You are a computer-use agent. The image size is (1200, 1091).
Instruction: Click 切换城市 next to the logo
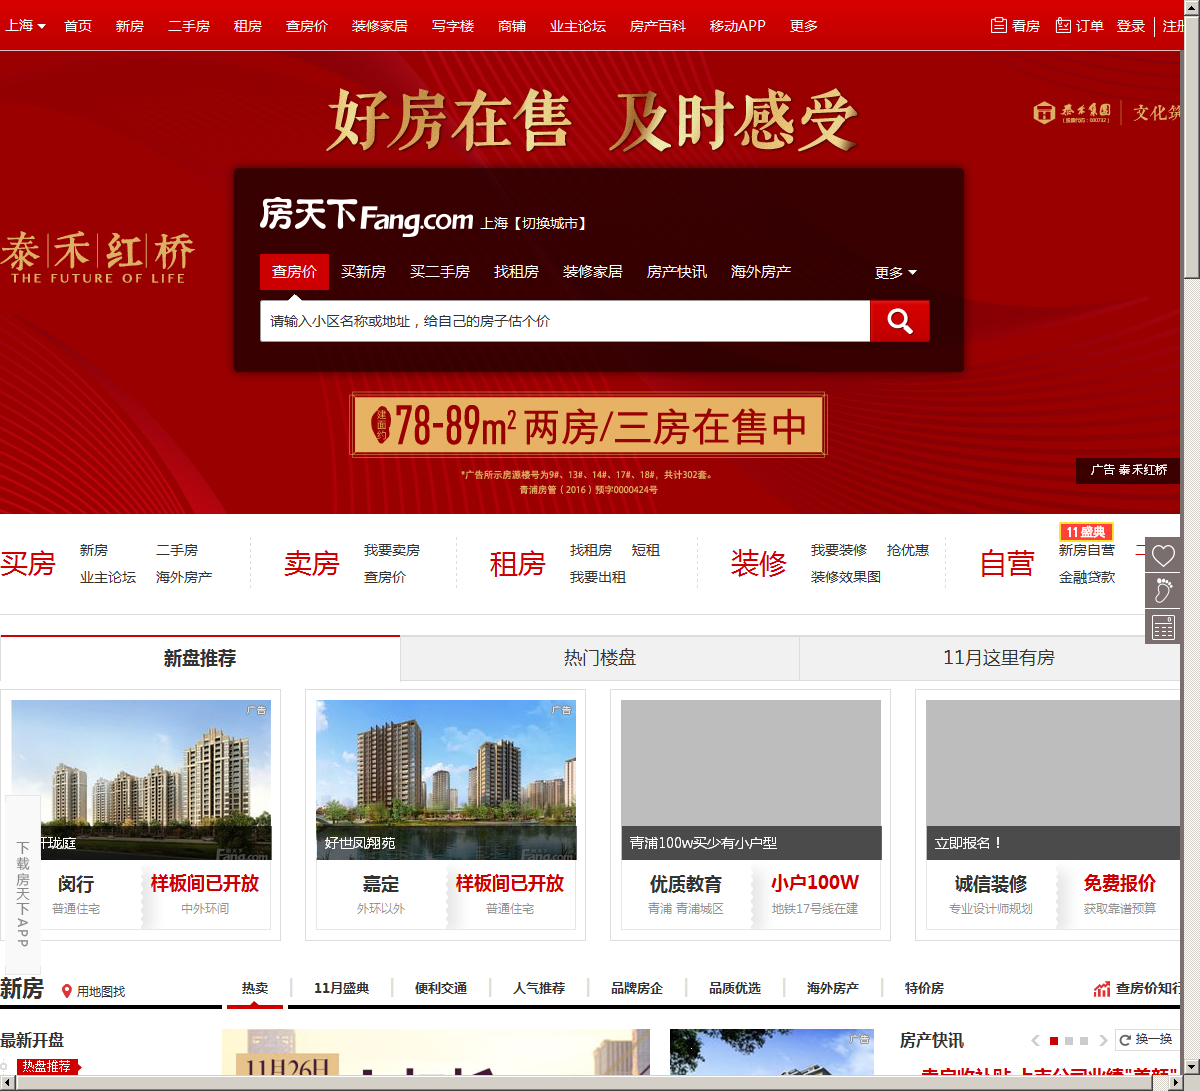pos(550,223)
